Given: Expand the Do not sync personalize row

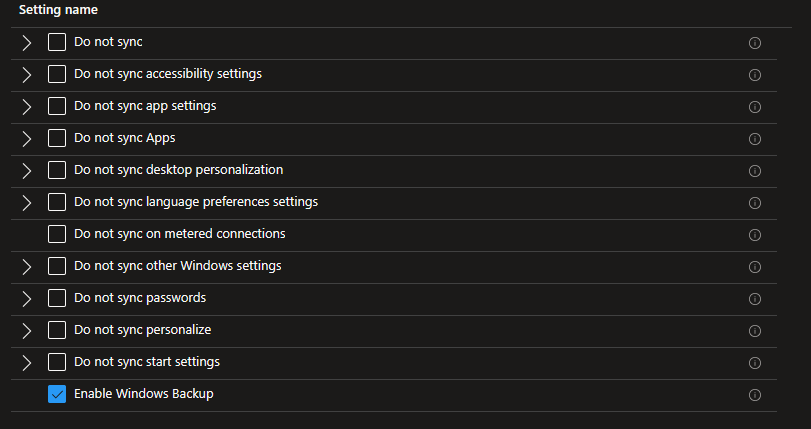Looking at the screenshot, I should [27, 330].
